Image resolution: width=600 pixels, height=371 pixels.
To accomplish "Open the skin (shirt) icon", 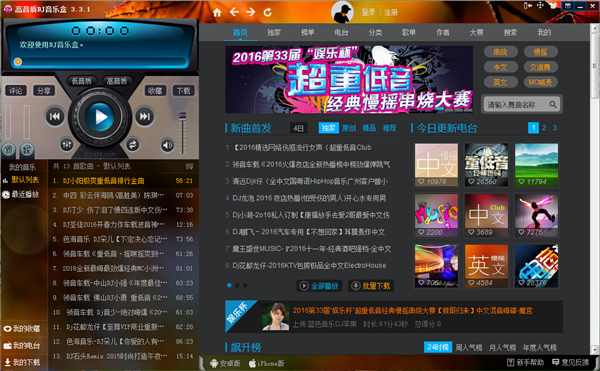I will point(553,5).
